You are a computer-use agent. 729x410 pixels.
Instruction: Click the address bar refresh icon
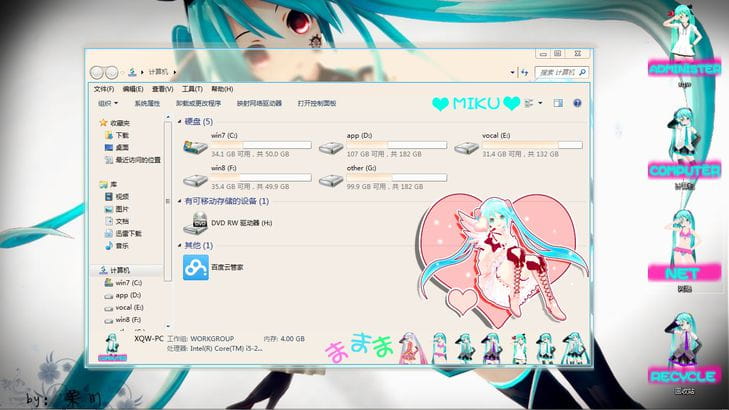coord(524,73)
